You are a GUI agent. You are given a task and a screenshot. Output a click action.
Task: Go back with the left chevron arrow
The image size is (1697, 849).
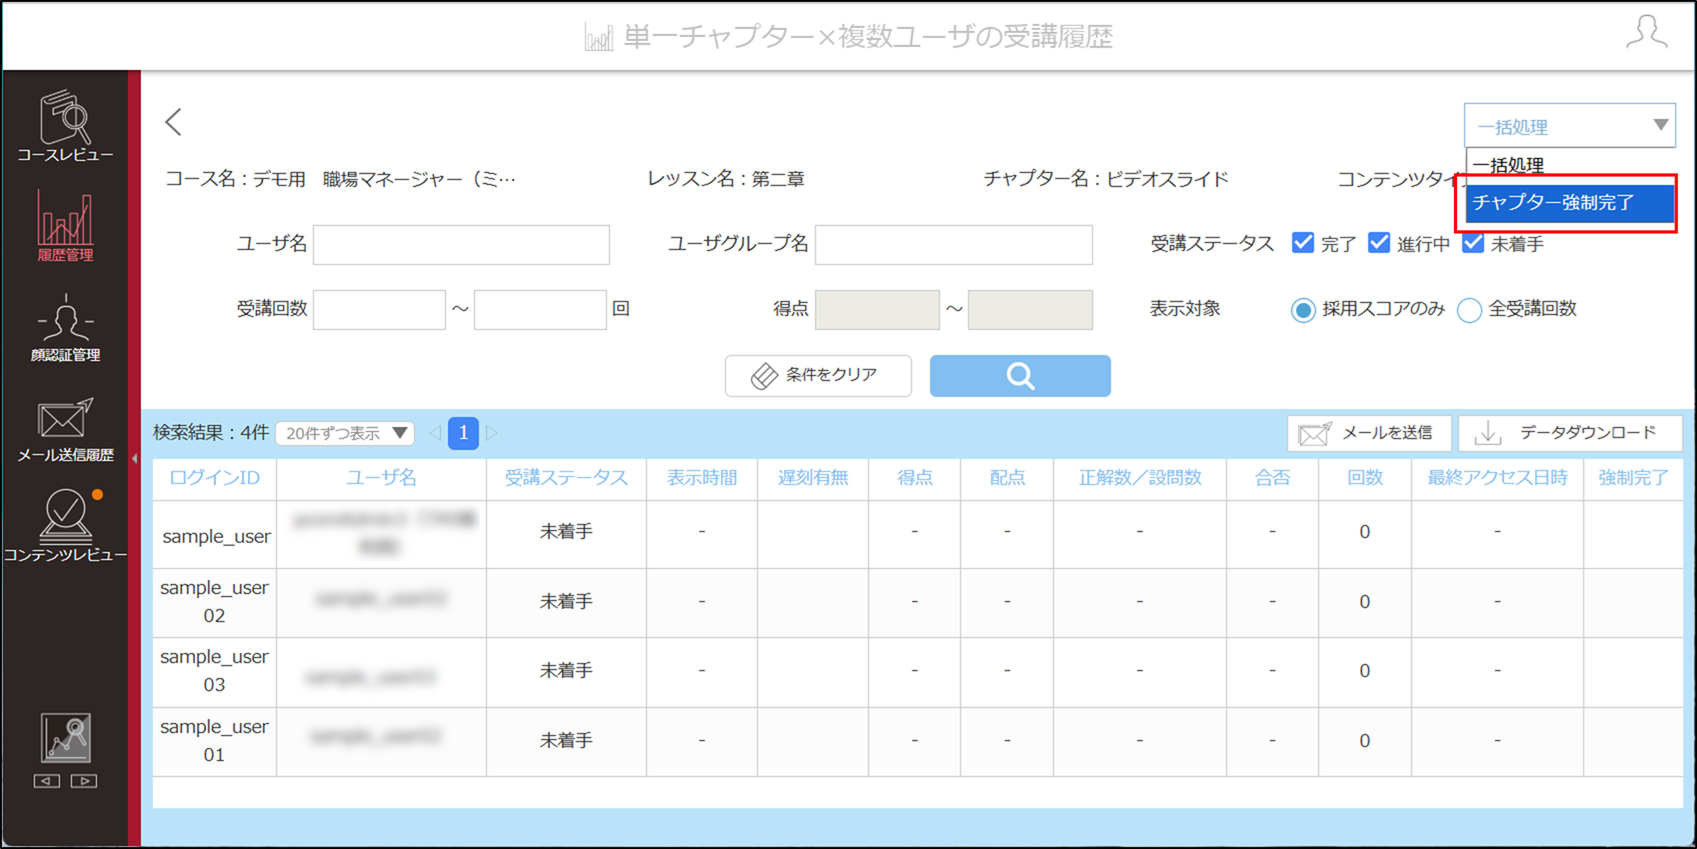coord(174,122)
